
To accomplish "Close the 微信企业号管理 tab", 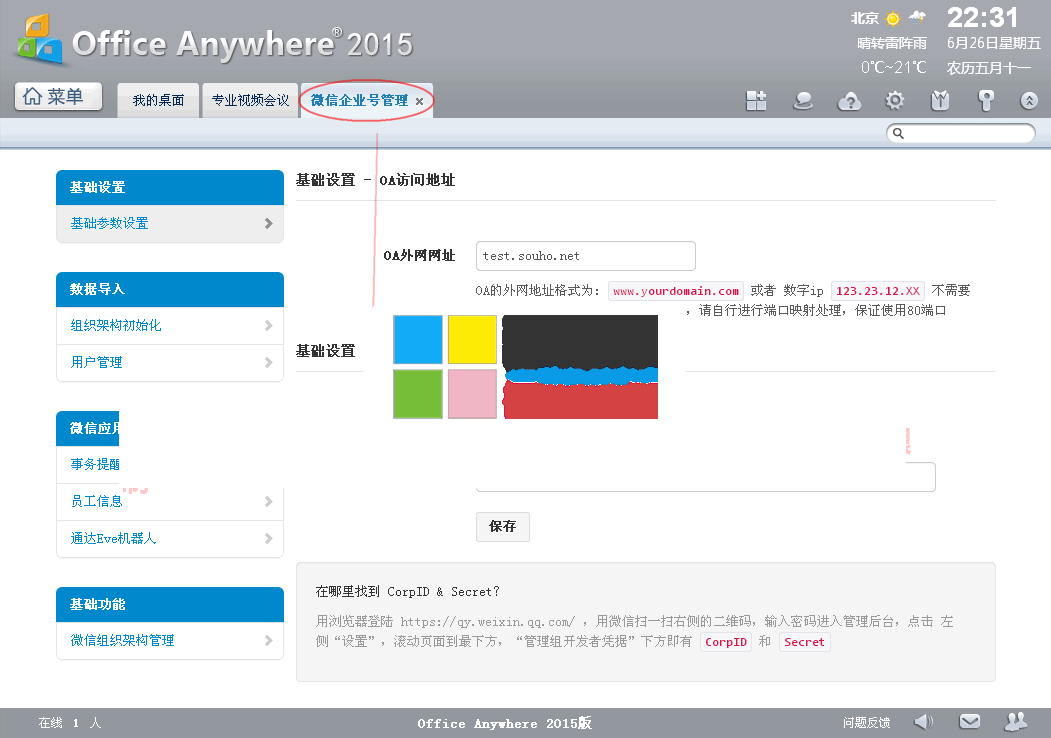I will tap(419, 101).
